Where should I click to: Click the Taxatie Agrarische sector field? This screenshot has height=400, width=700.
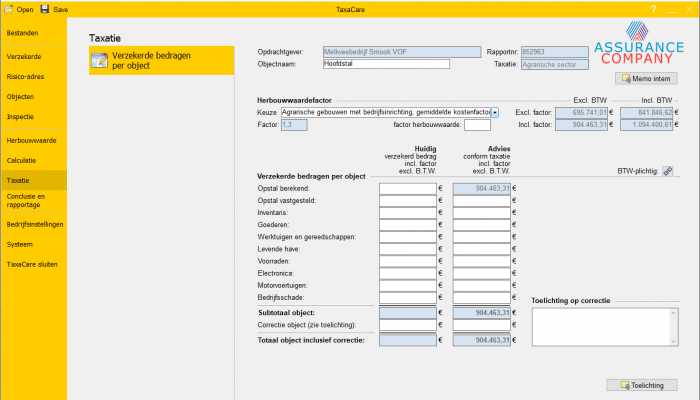point(554,64)
